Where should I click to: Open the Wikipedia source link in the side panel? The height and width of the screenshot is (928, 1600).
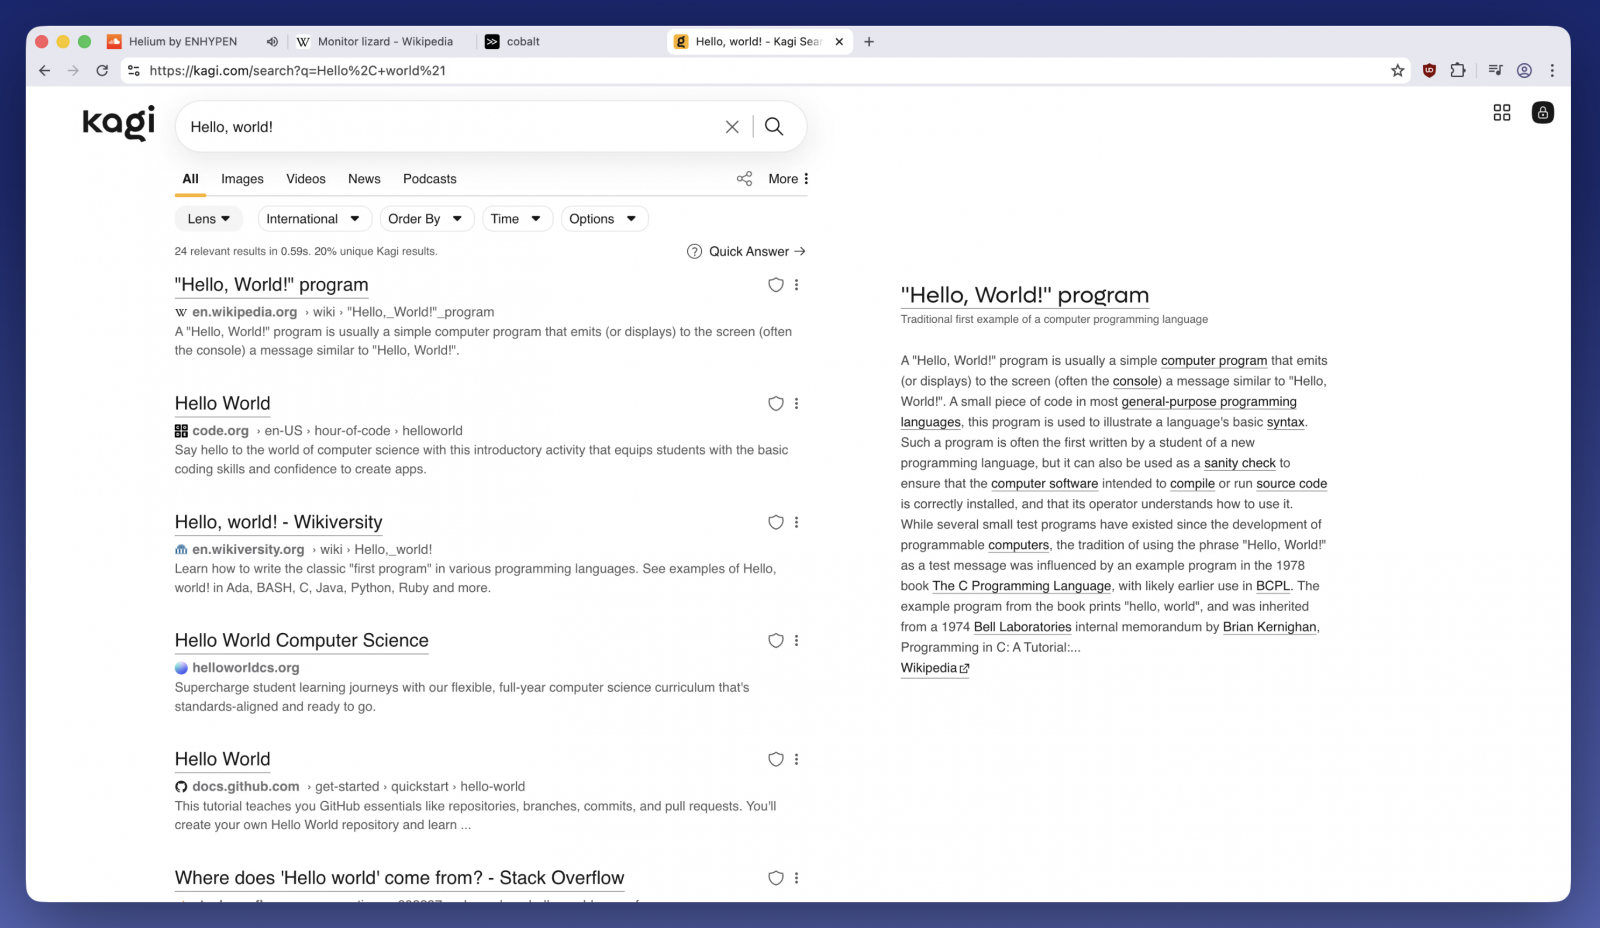(x=935, y=668)
